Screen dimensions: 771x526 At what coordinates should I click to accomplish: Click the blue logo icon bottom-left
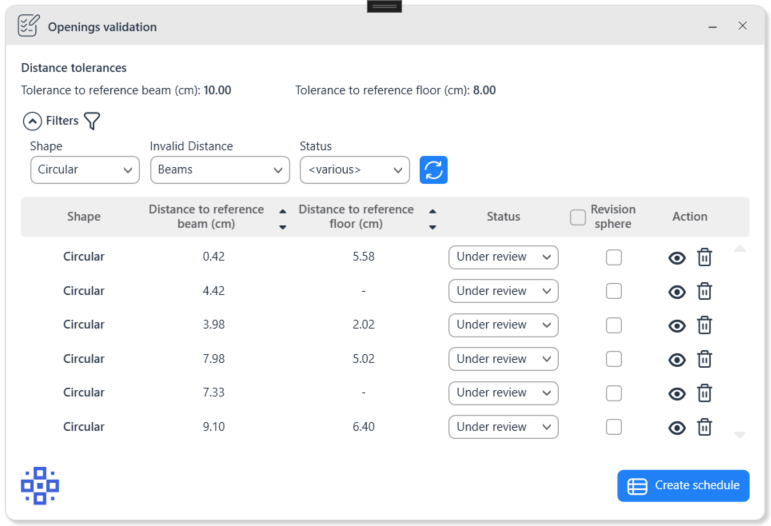click(x=40, y=486)
